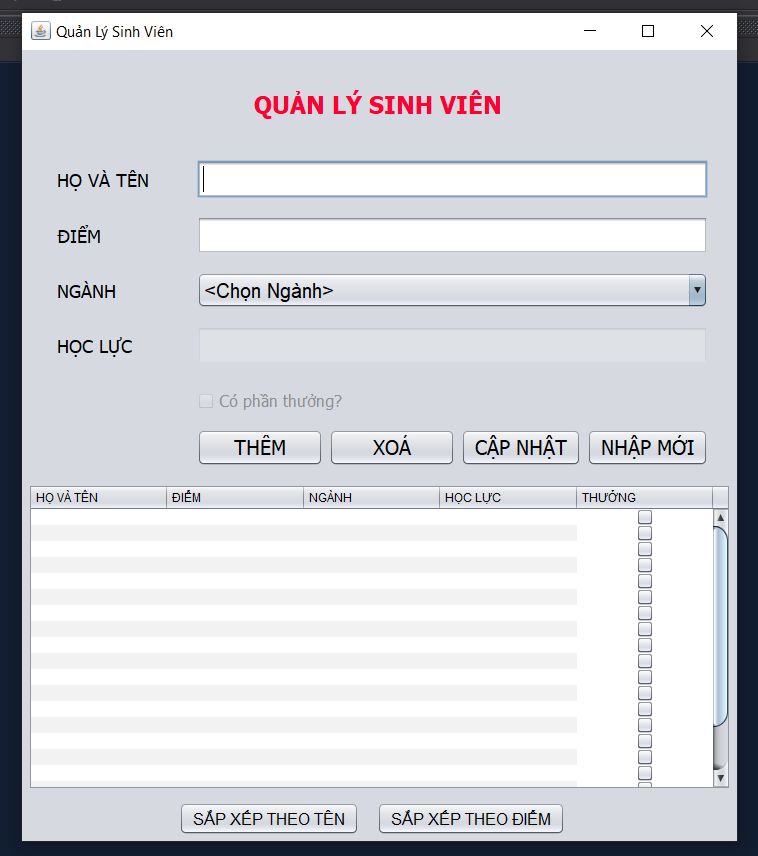
Task: Select the ĐIỂM table column header
Action: pos(235,497)
